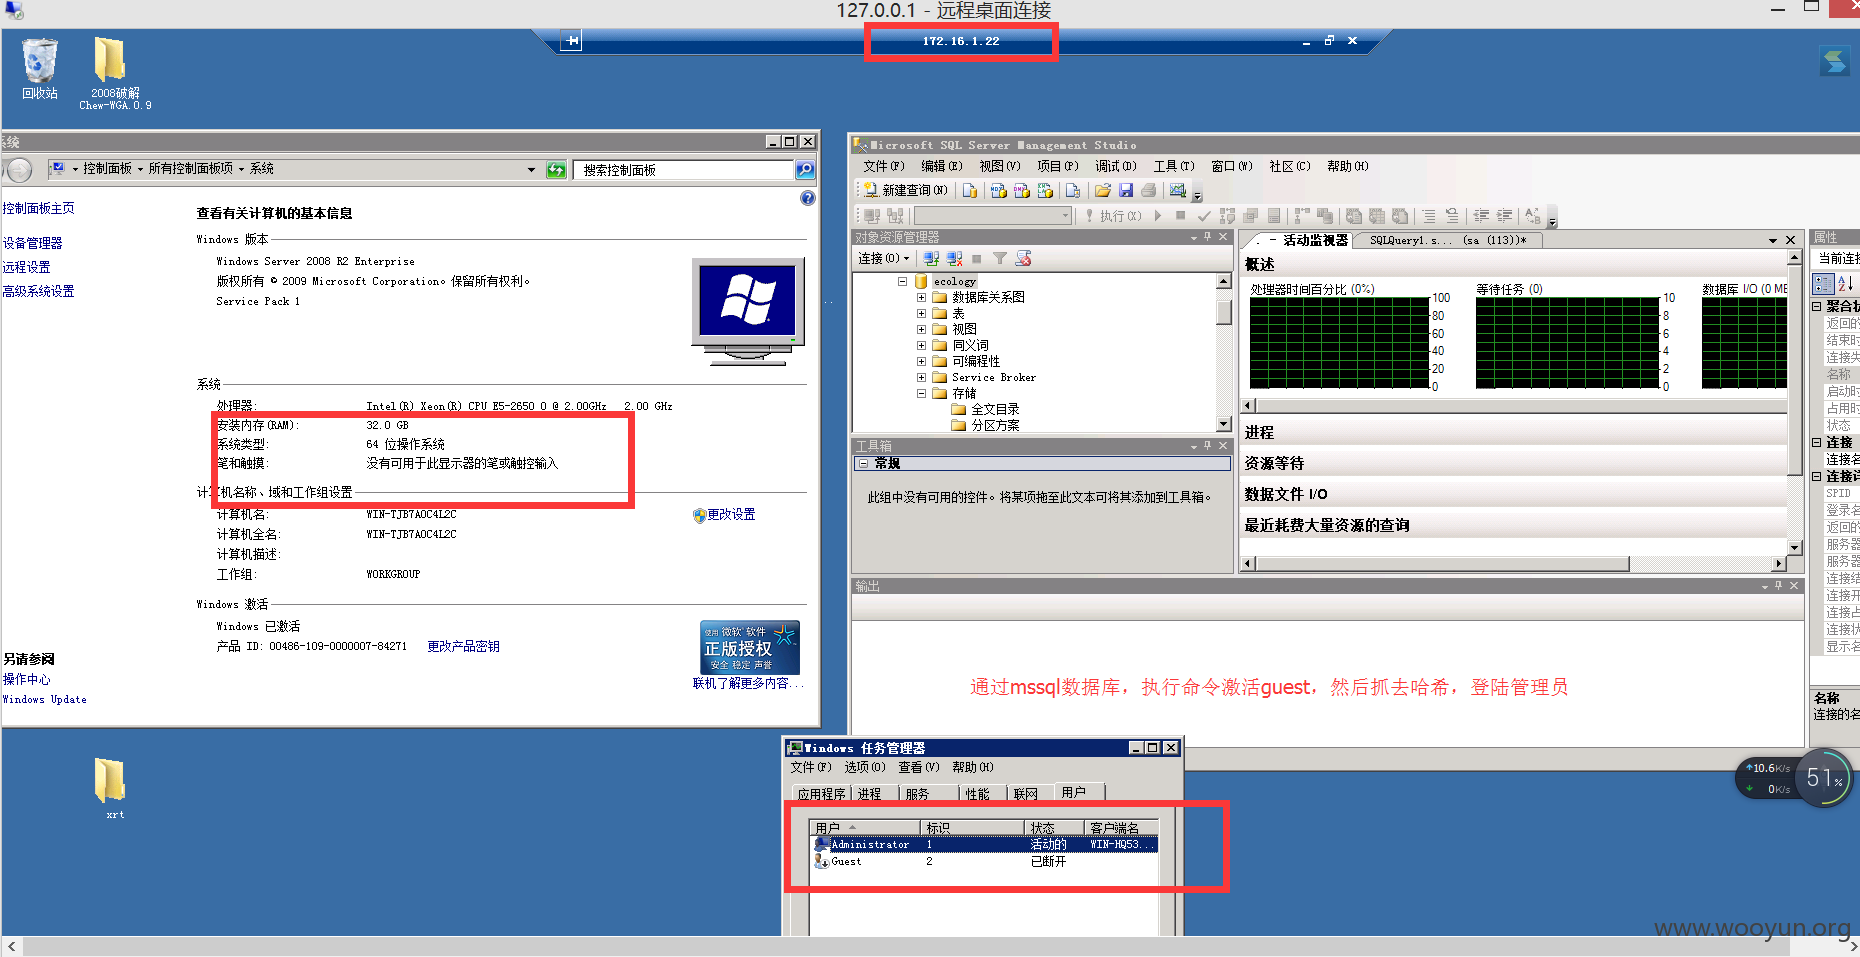Viewport: 1860px width, 957px height.
Task: Switch to the 性能 tab in Task Manager
Action: coord(977,794)
